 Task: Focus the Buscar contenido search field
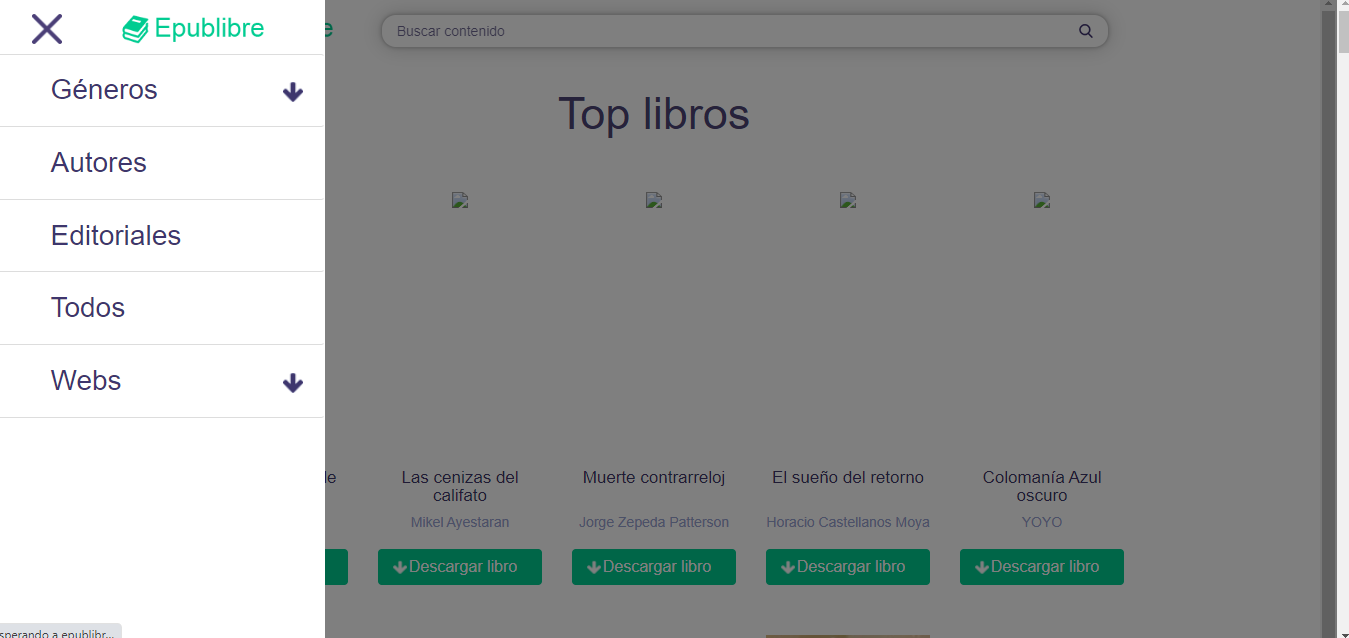pyautogui.click(x=730, y=31)
